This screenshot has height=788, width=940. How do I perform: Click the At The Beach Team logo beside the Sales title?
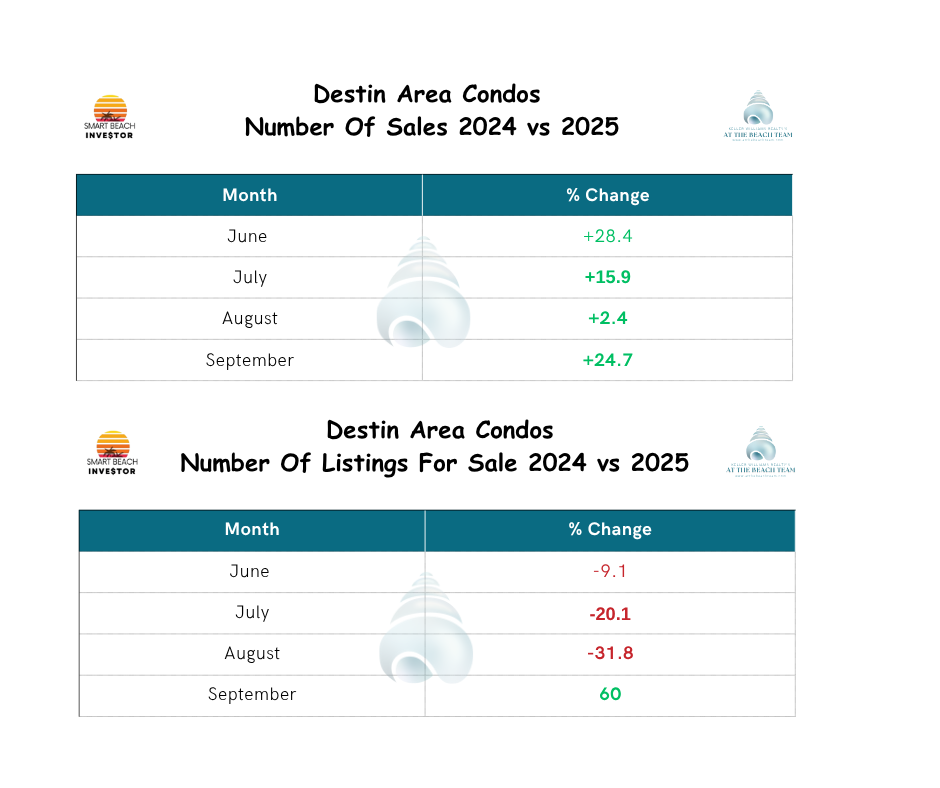point(757,115)
